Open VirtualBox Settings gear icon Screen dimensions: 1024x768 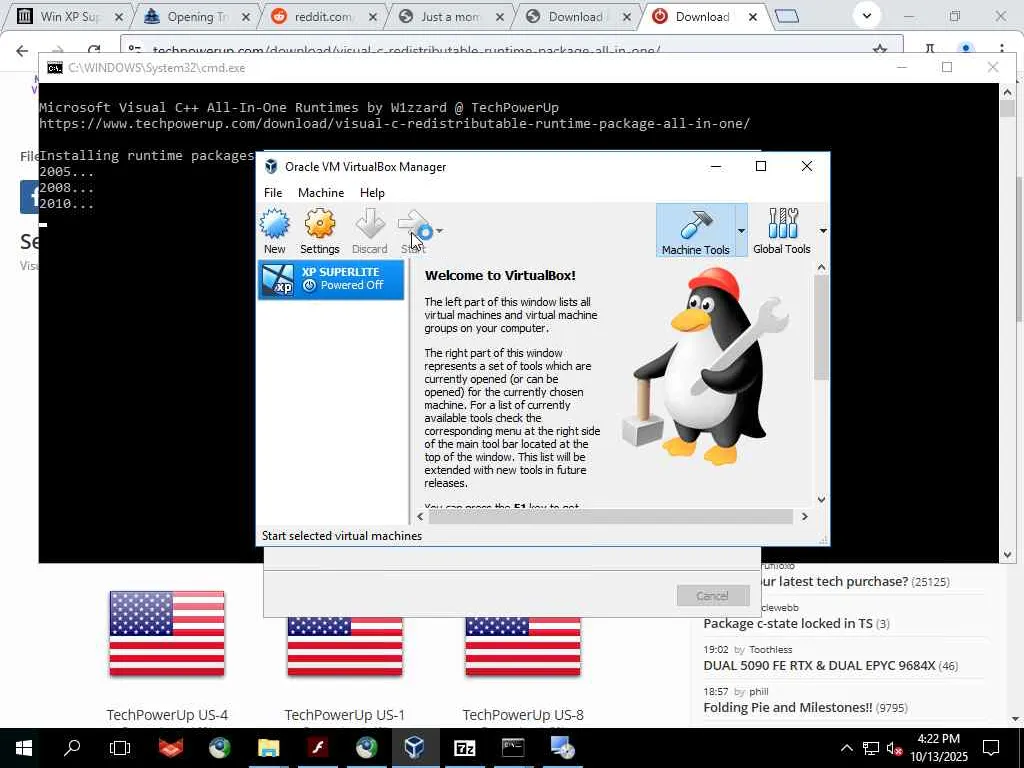[319, 231]
